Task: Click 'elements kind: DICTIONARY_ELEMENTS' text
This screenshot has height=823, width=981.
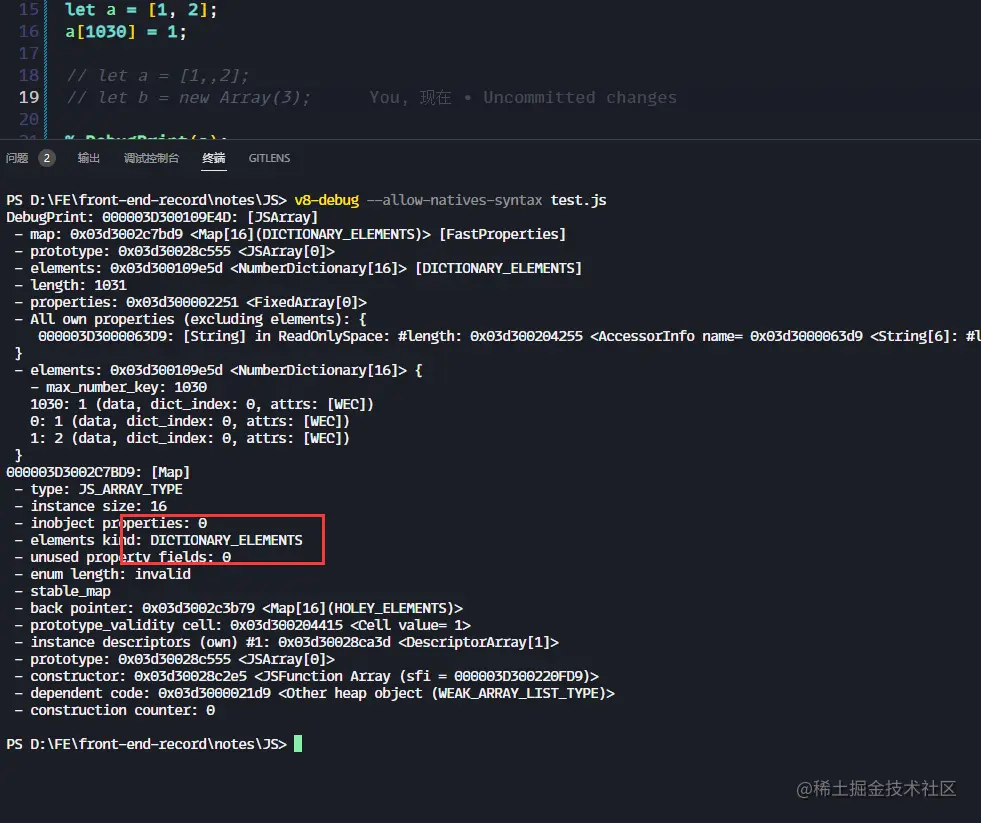Action: 166,540
